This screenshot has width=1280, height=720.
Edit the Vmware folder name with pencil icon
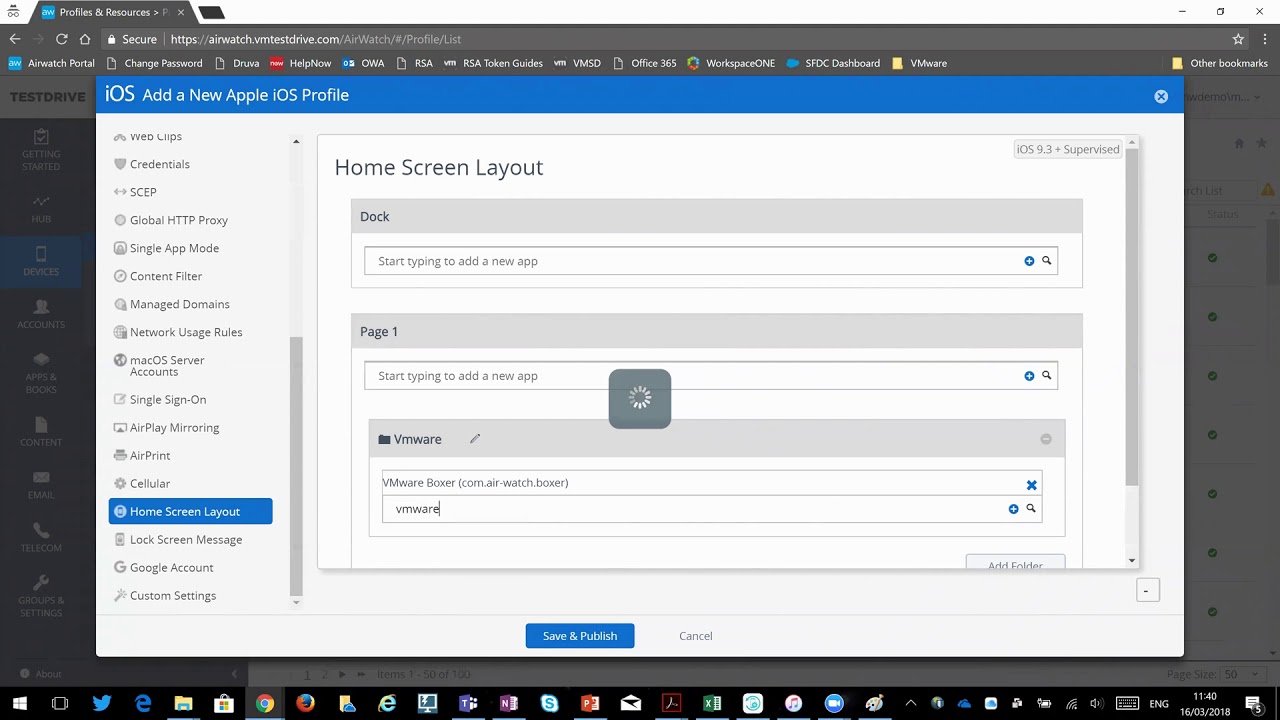click(475, 439)
